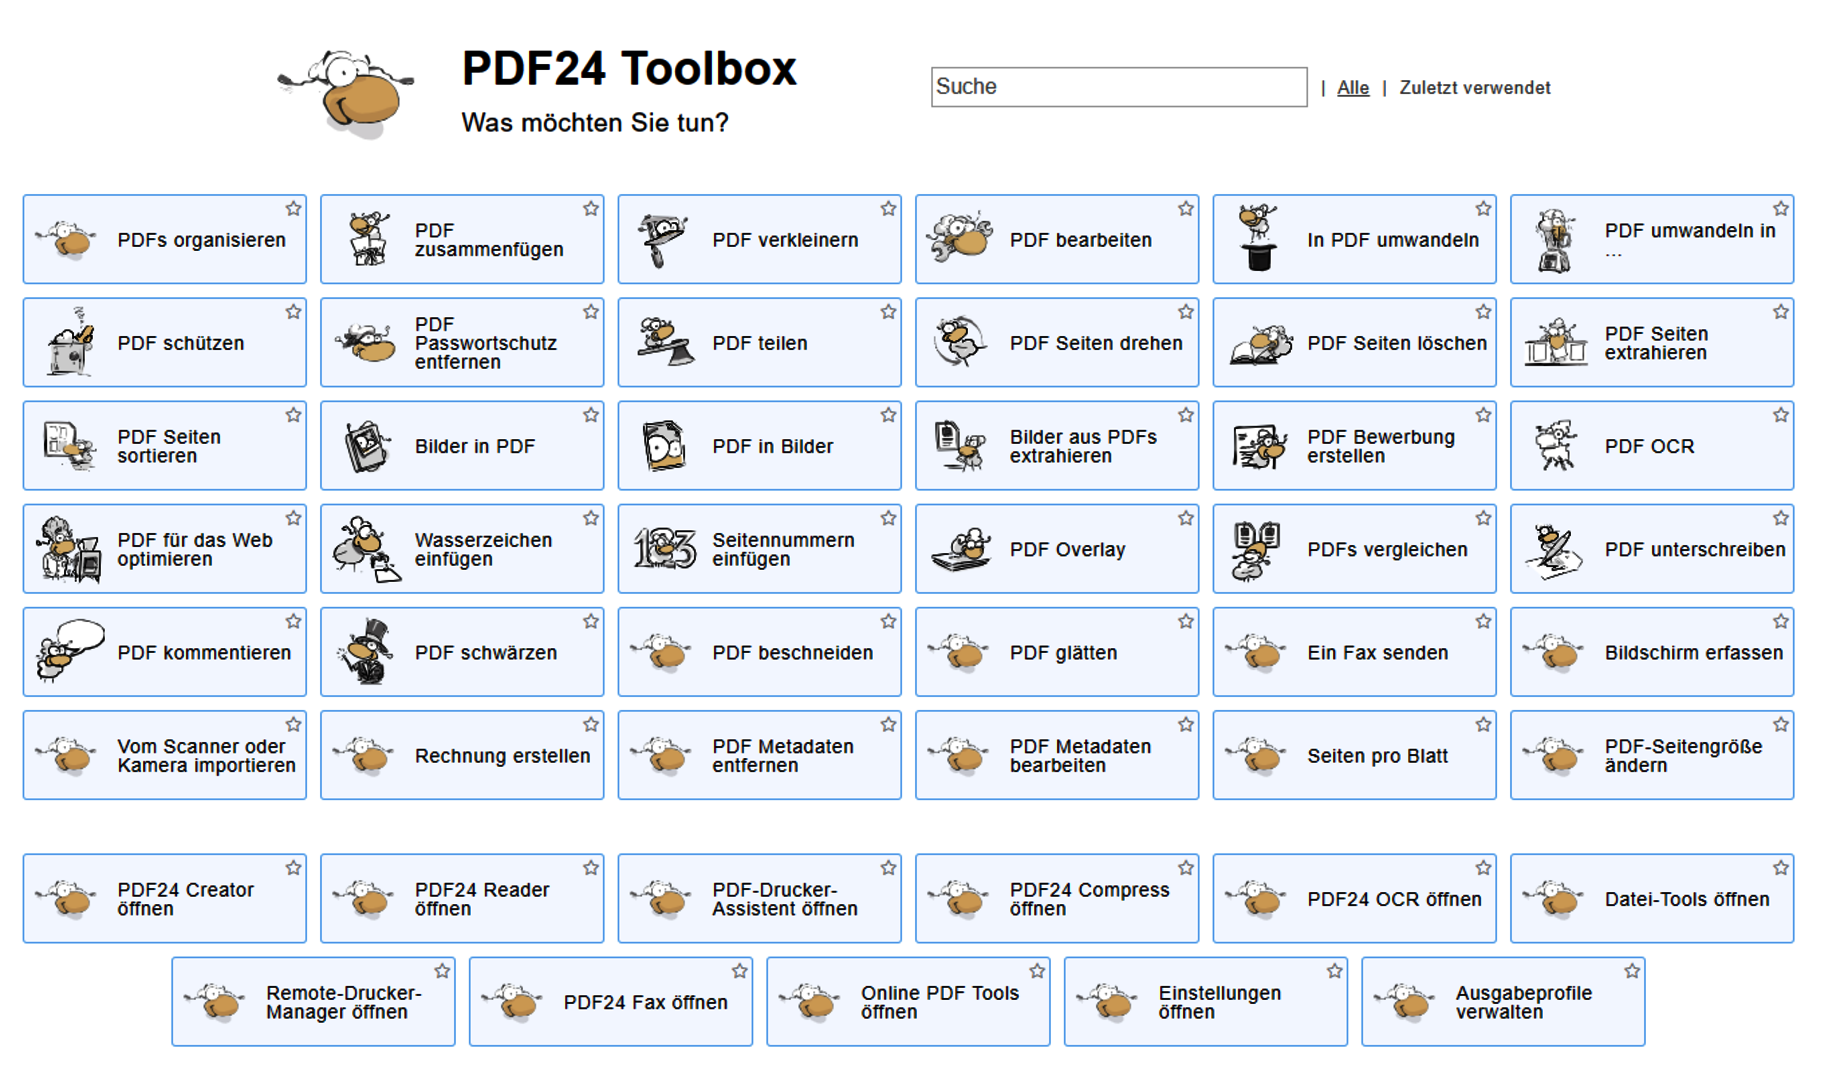Star the PDF OCR tile as favorite

coord(1781,415)
